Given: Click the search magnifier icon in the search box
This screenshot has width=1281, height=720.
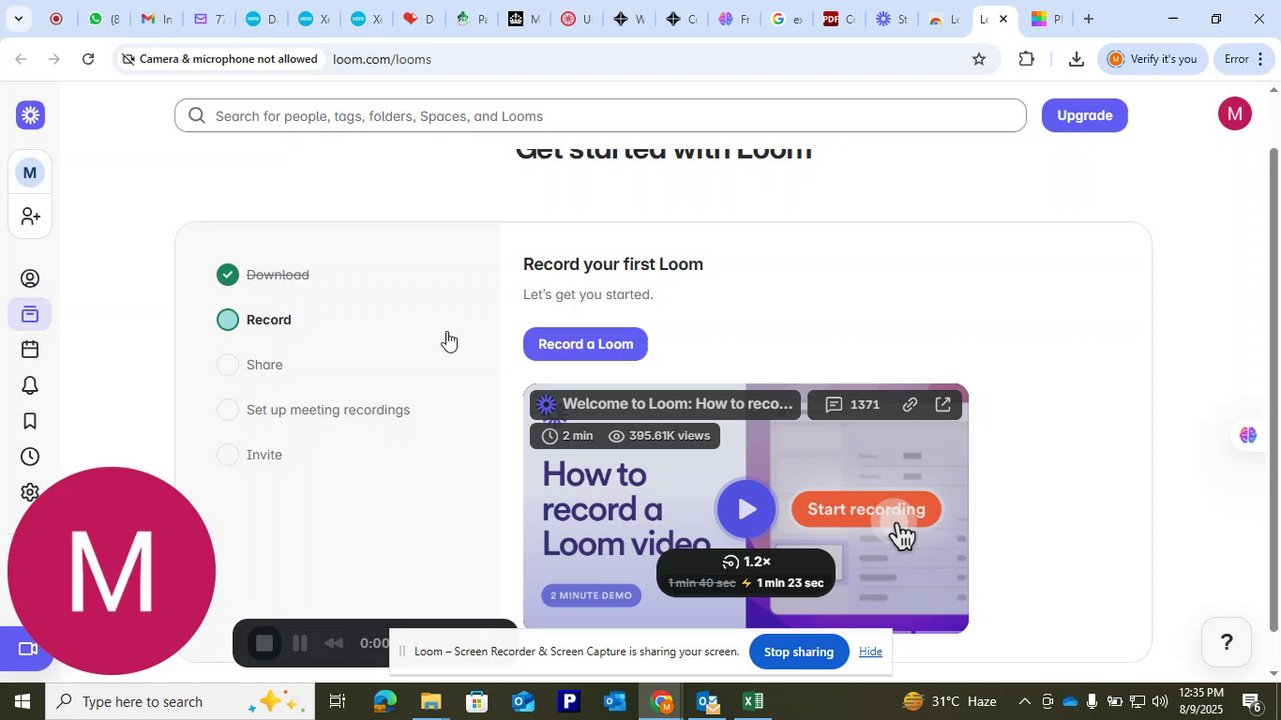Looking at the screenshot, I should [196, 116].
